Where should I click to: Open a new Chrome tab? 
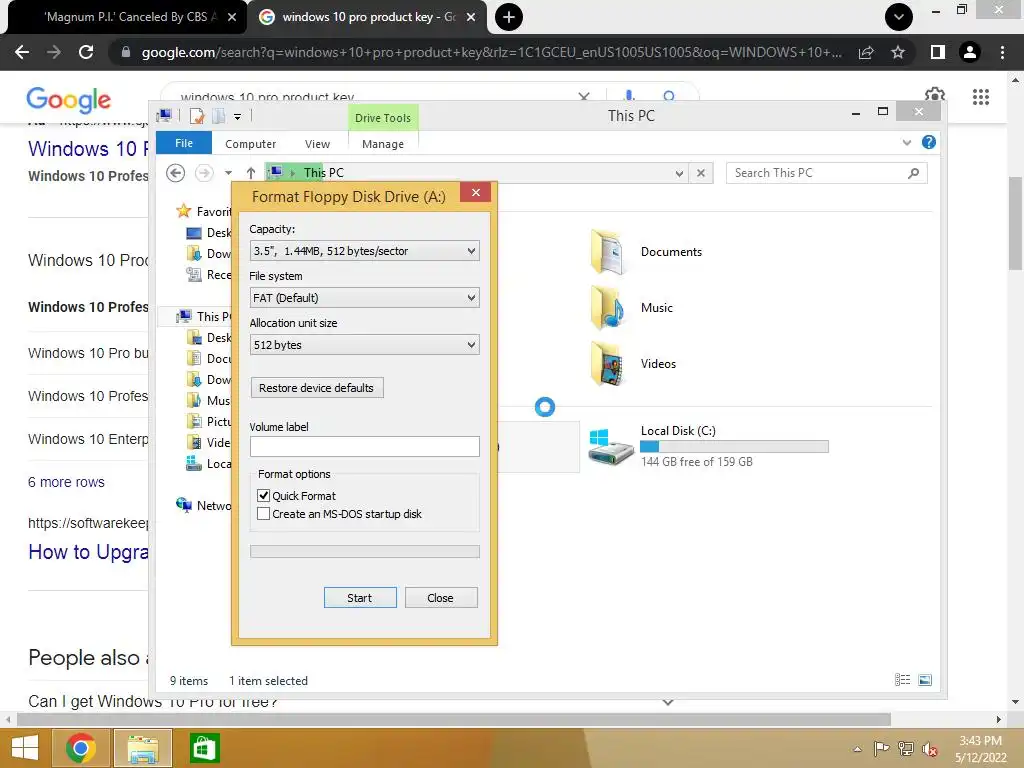coord(509,17)
